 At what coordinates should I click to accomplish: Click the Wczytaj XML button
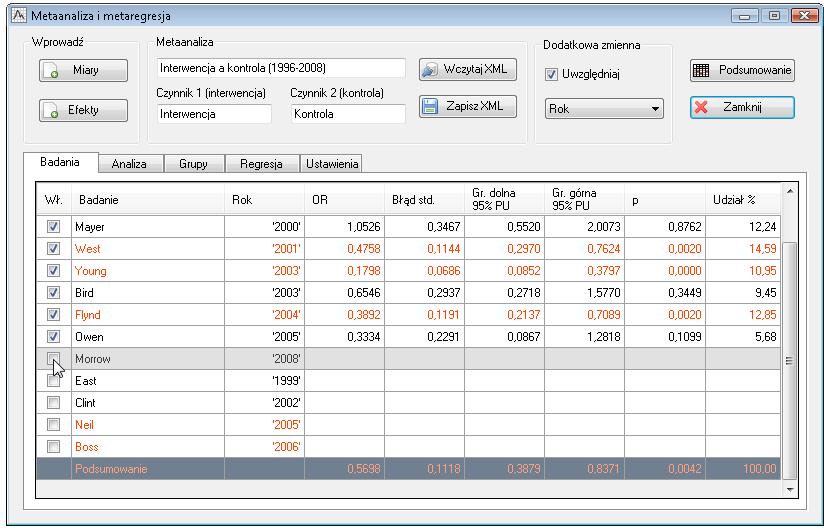coord(468,69)
